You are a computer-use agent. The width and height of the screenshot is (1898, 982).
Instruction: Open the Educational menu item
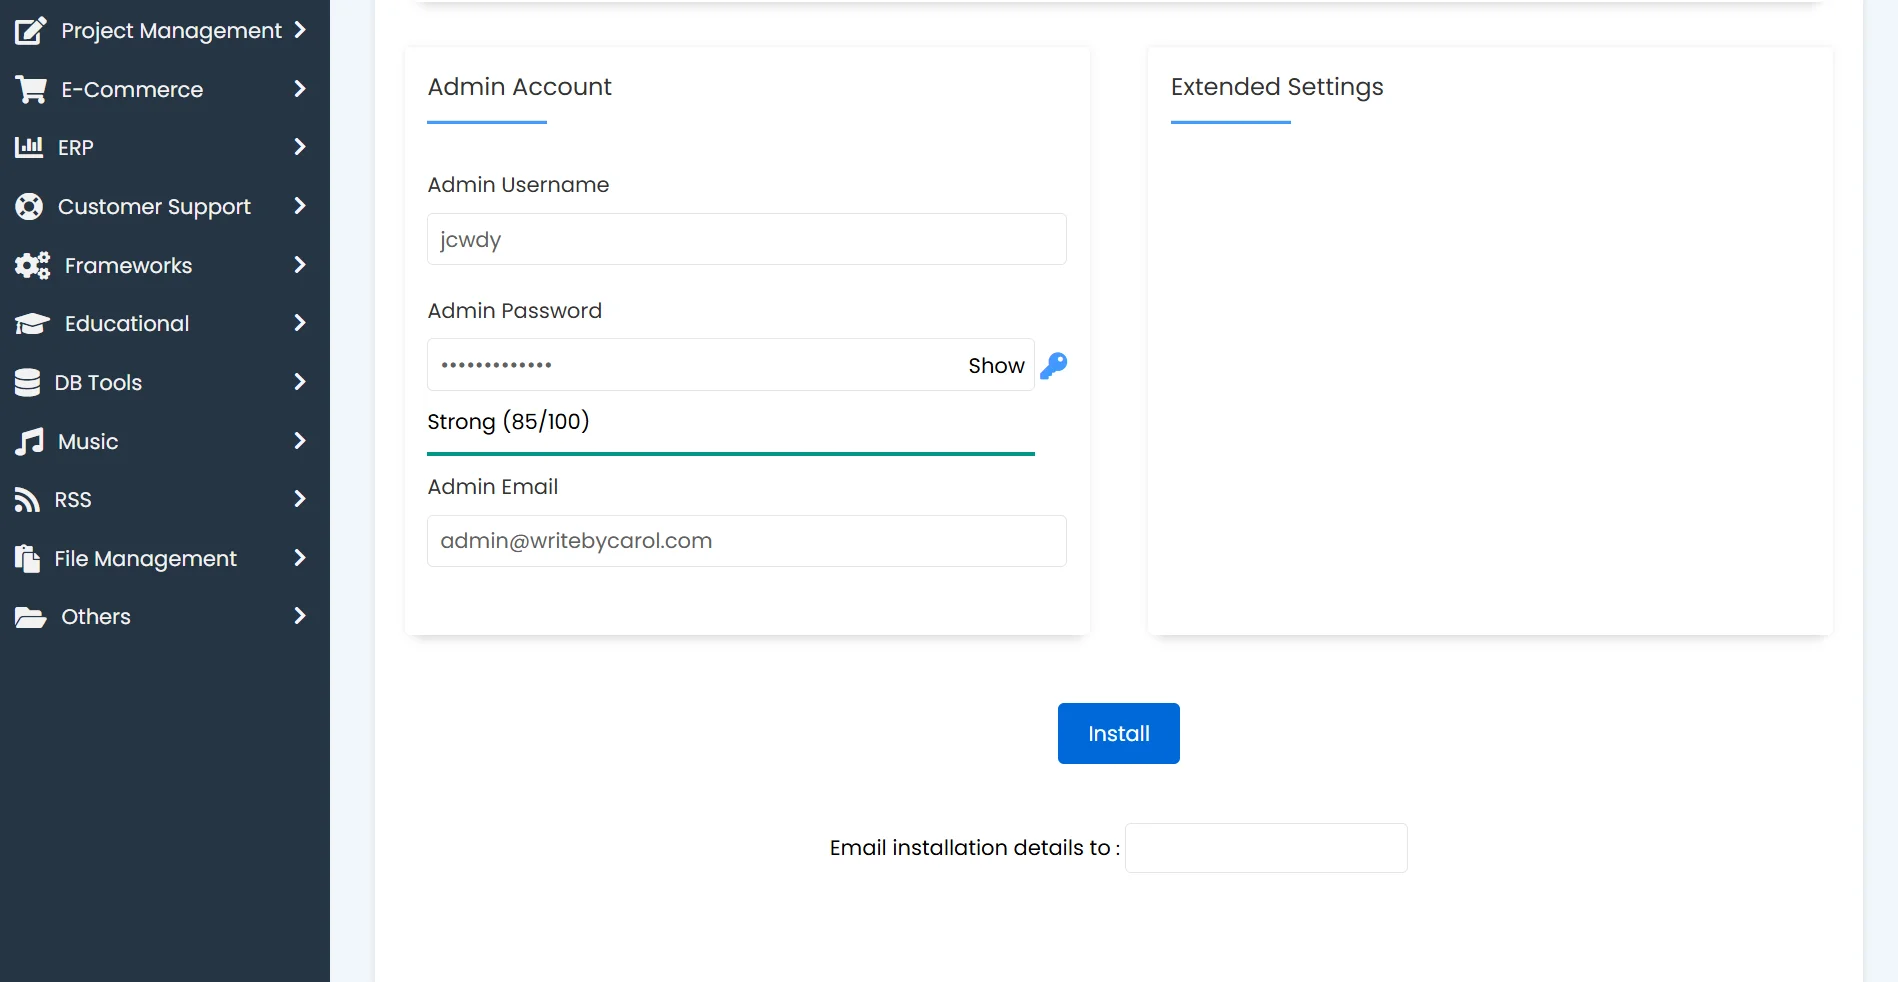point(165,324)
